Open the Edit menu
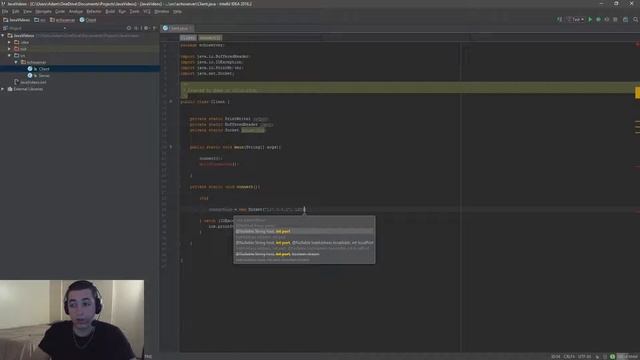640x360 pixels. (x=16, y=12)
